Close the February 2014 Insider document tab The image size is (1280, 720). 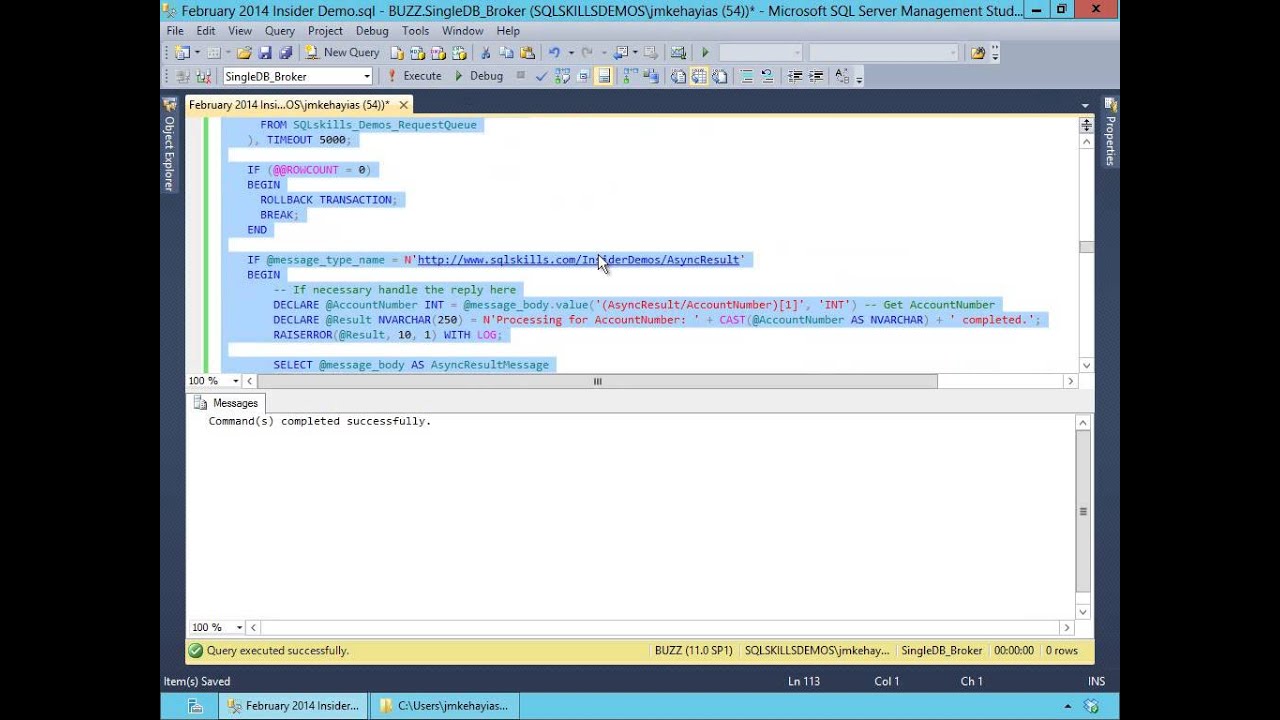tap(404, 105)
